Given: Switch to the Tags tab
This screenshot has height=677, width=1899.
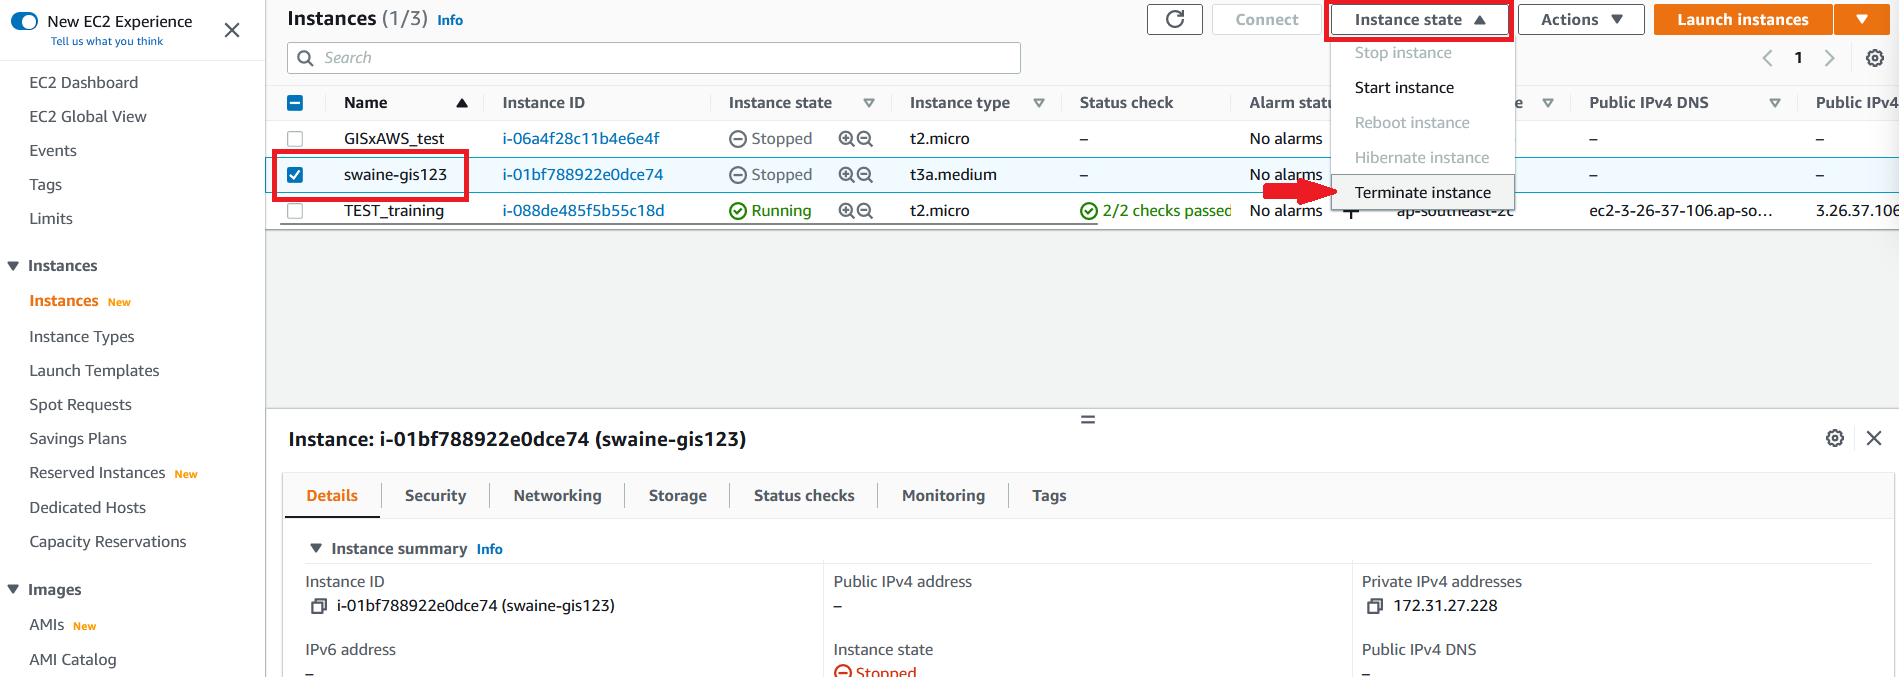Looking at the screenshot, I should pos(1049,496).
